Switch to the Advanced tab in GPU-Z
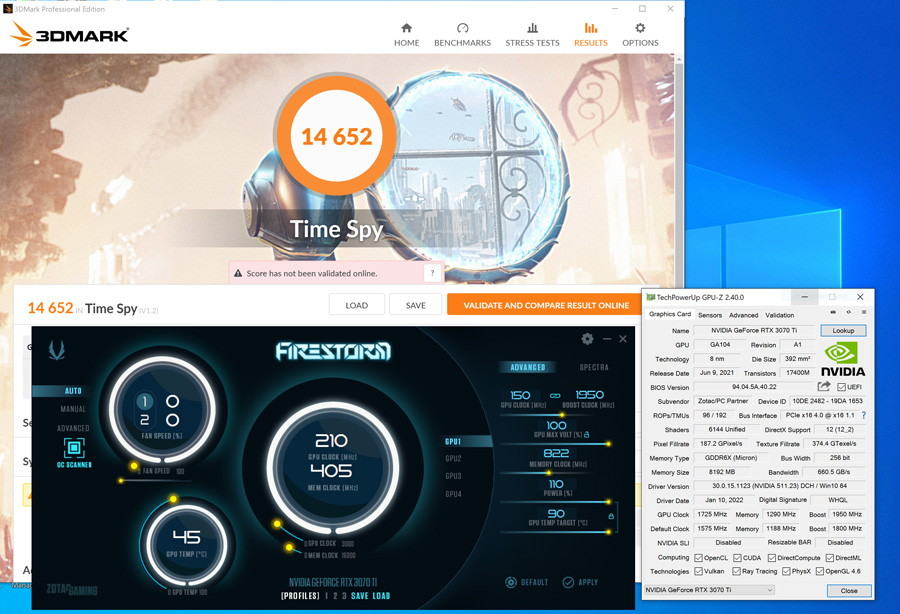The height and width of the screenshot is (614, 900). click(x=743, y=315)
